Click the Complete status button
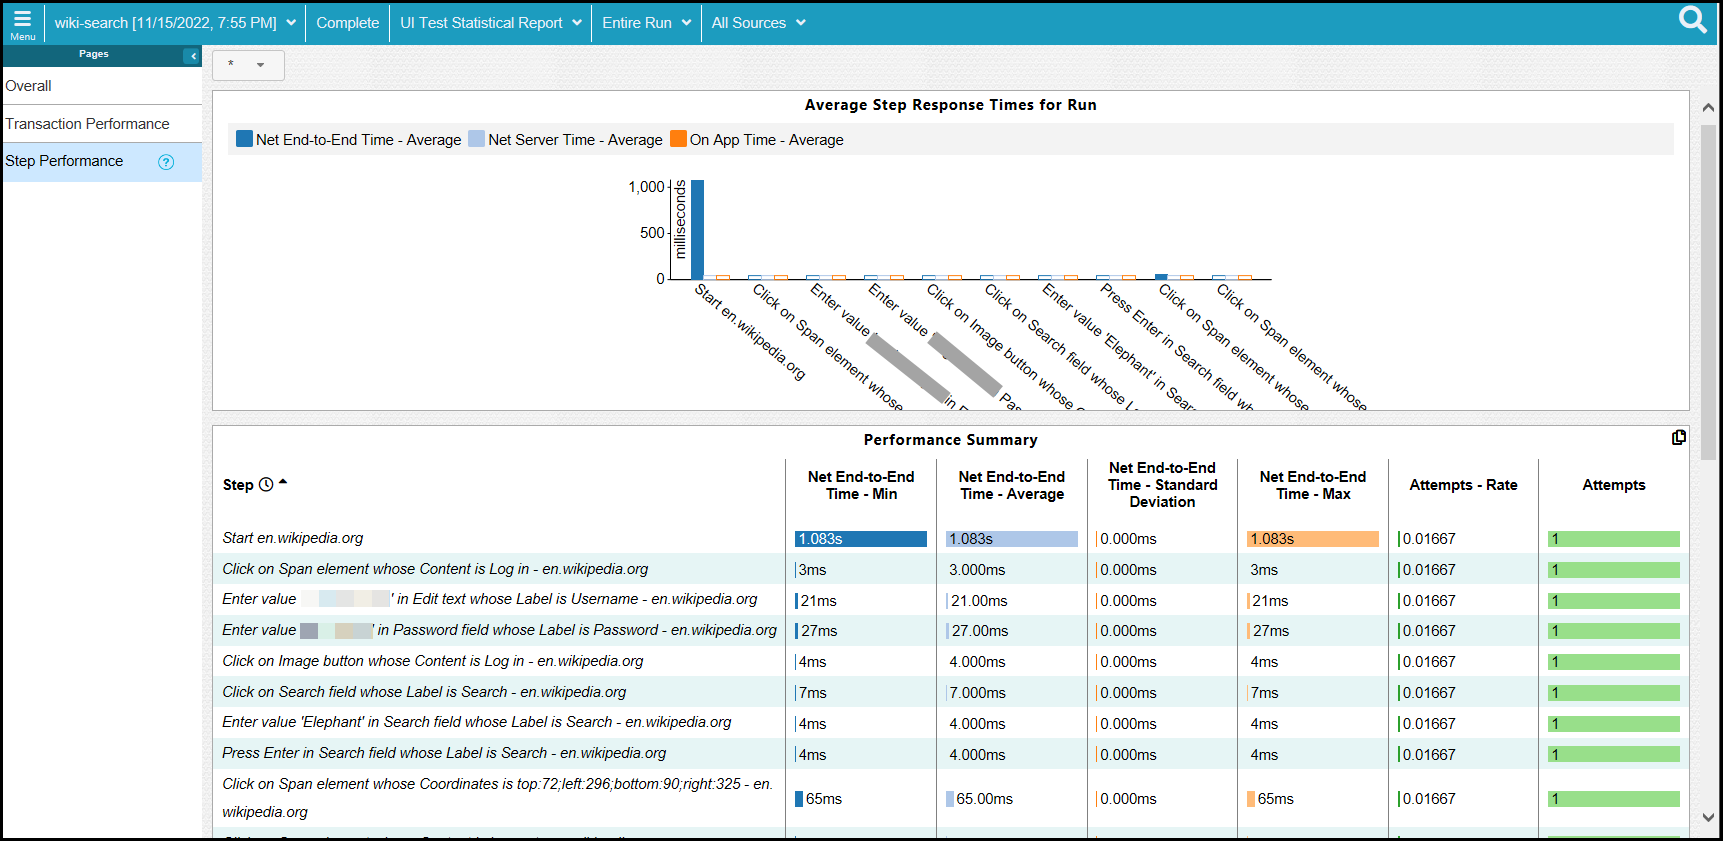Screen dimensions: 1723x841 (x=347, y=23)
